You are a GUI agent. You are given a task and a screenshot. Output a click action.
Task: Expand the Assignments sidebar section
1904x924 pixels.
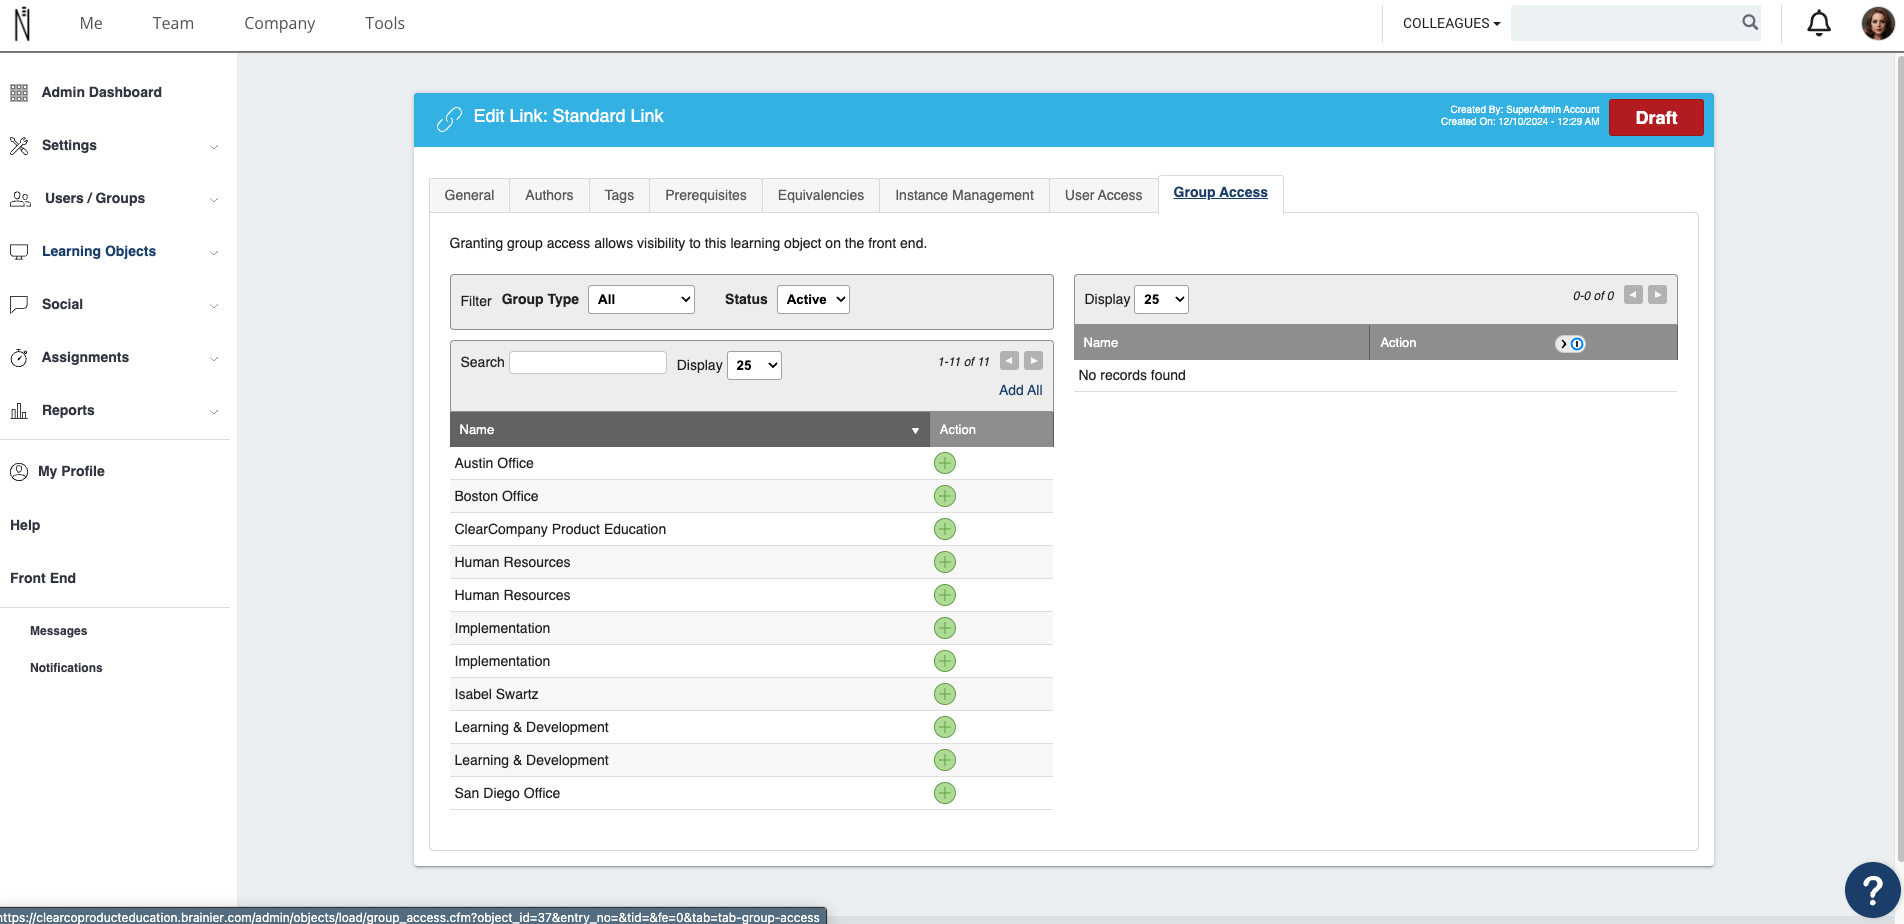pos(214,359)
